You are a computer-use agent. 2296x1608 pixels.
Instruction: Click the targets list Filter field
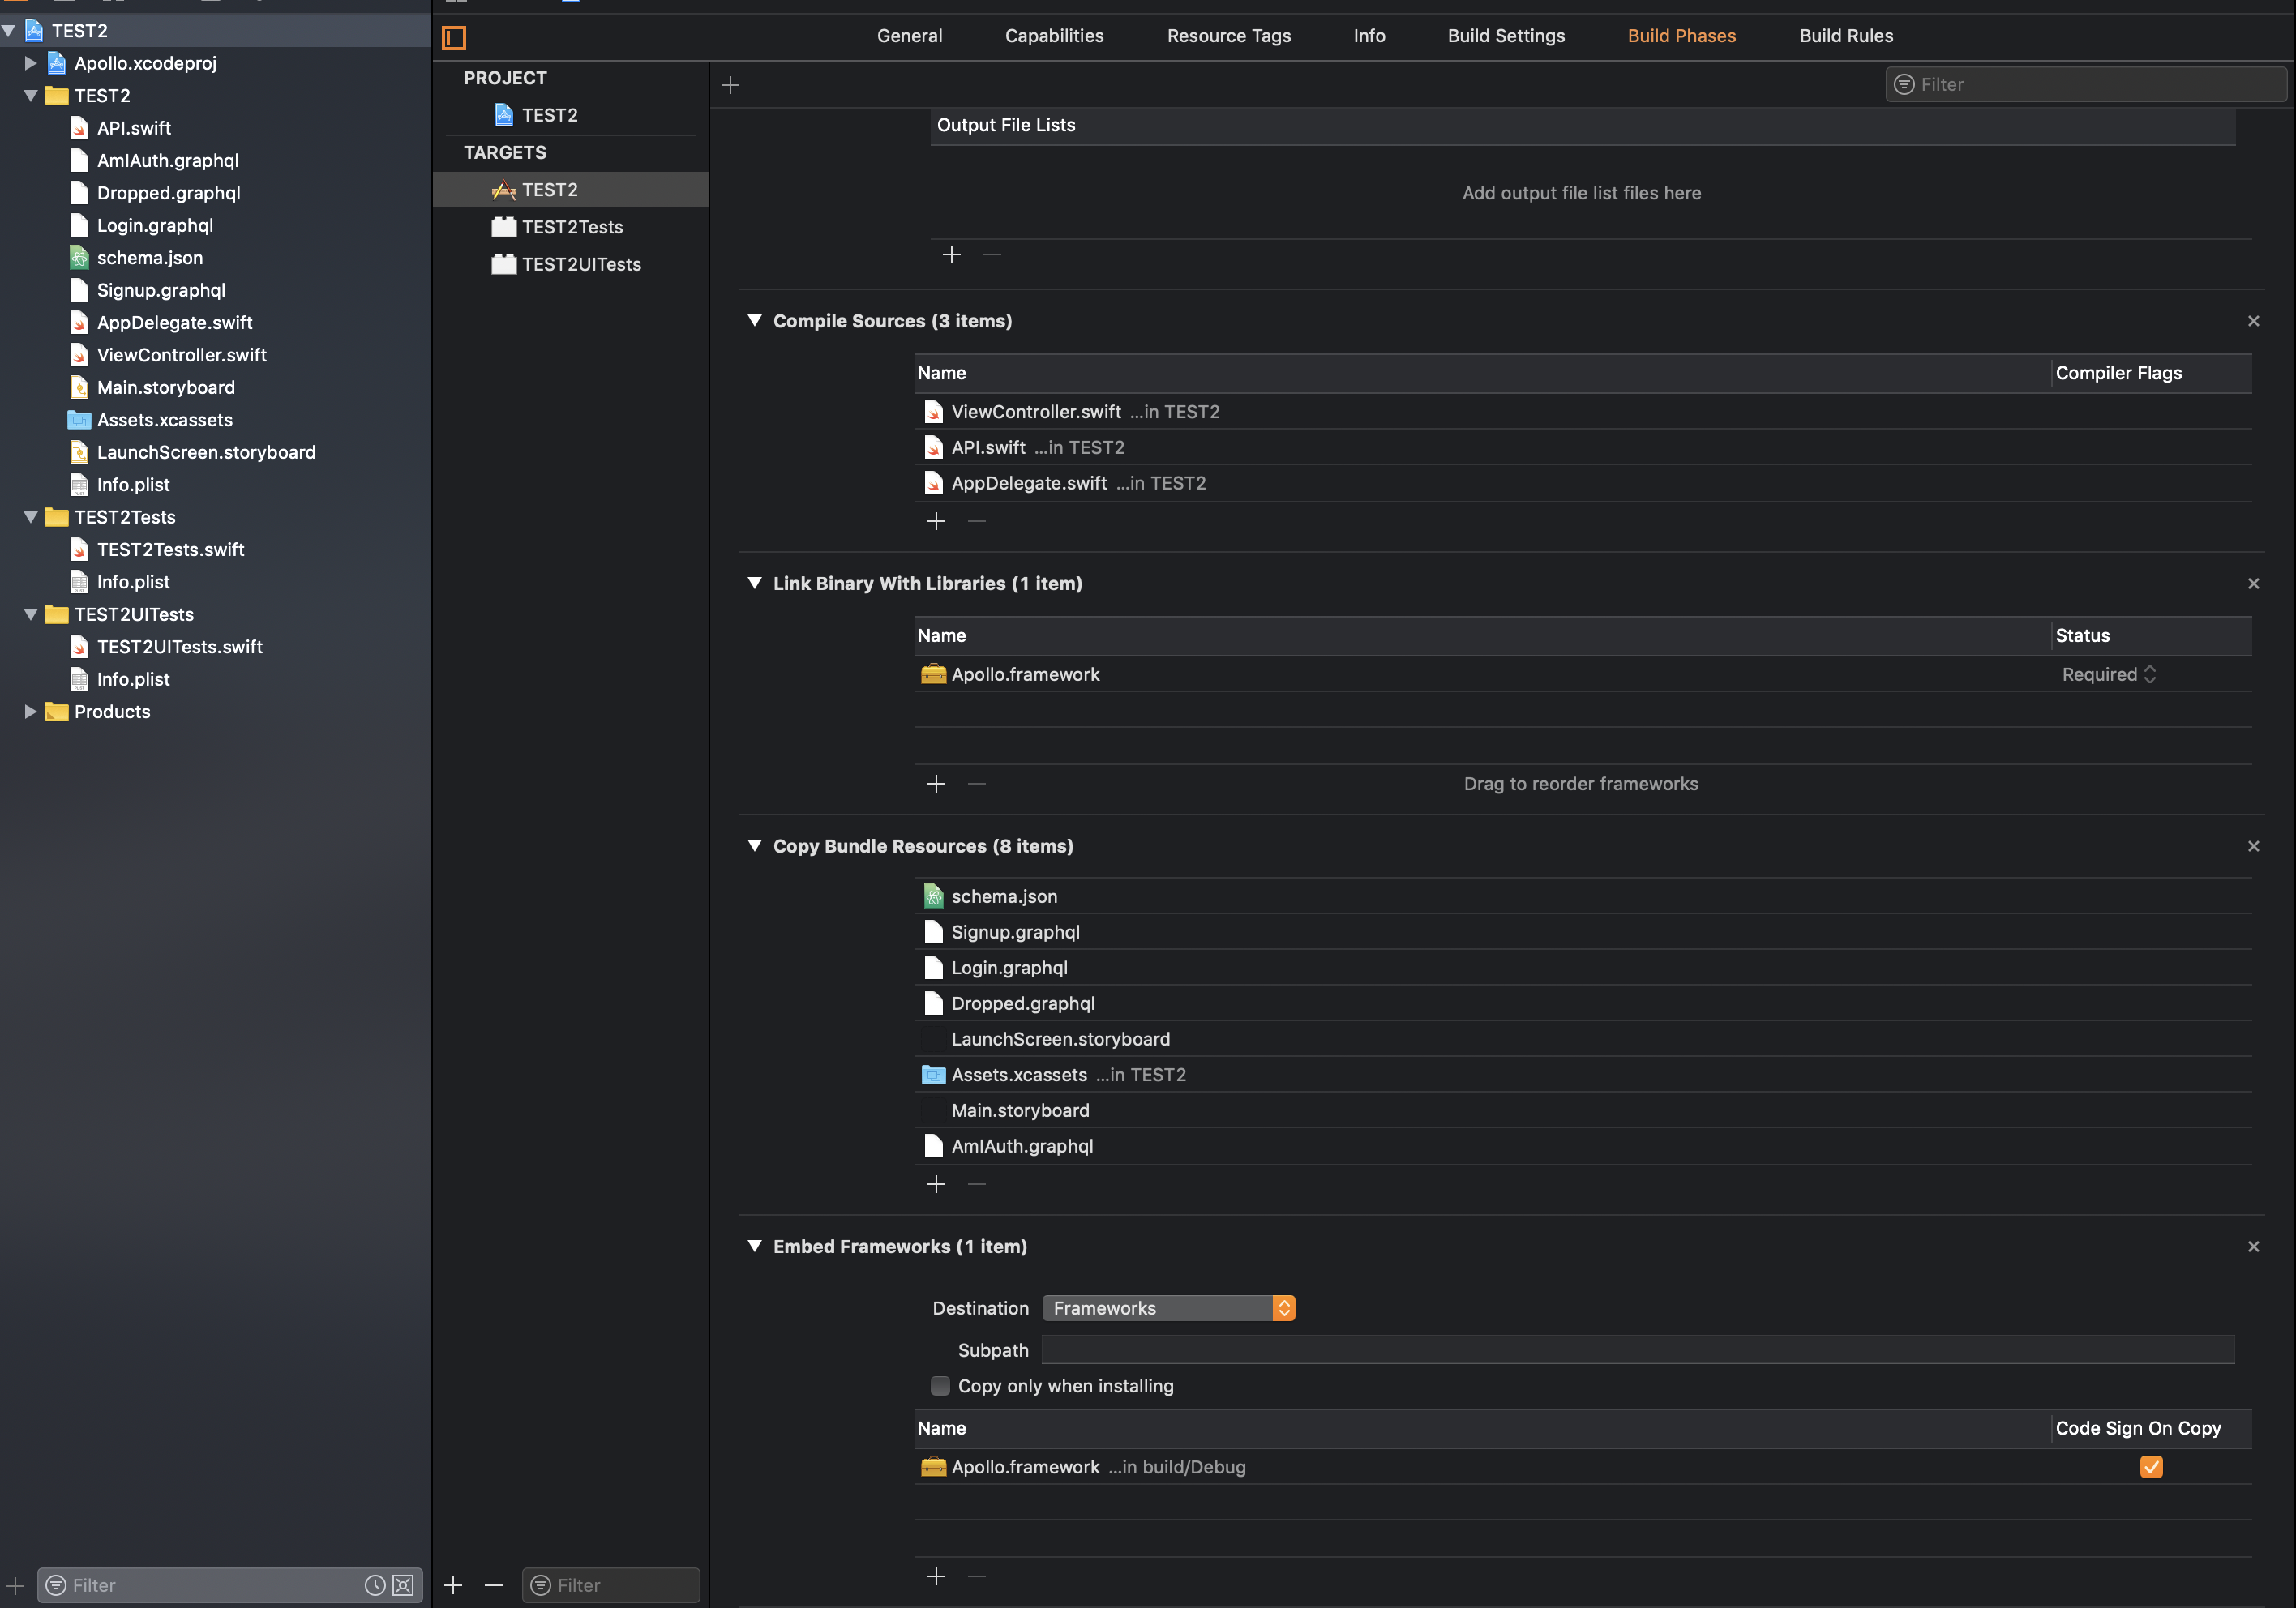coord(611,1585)
